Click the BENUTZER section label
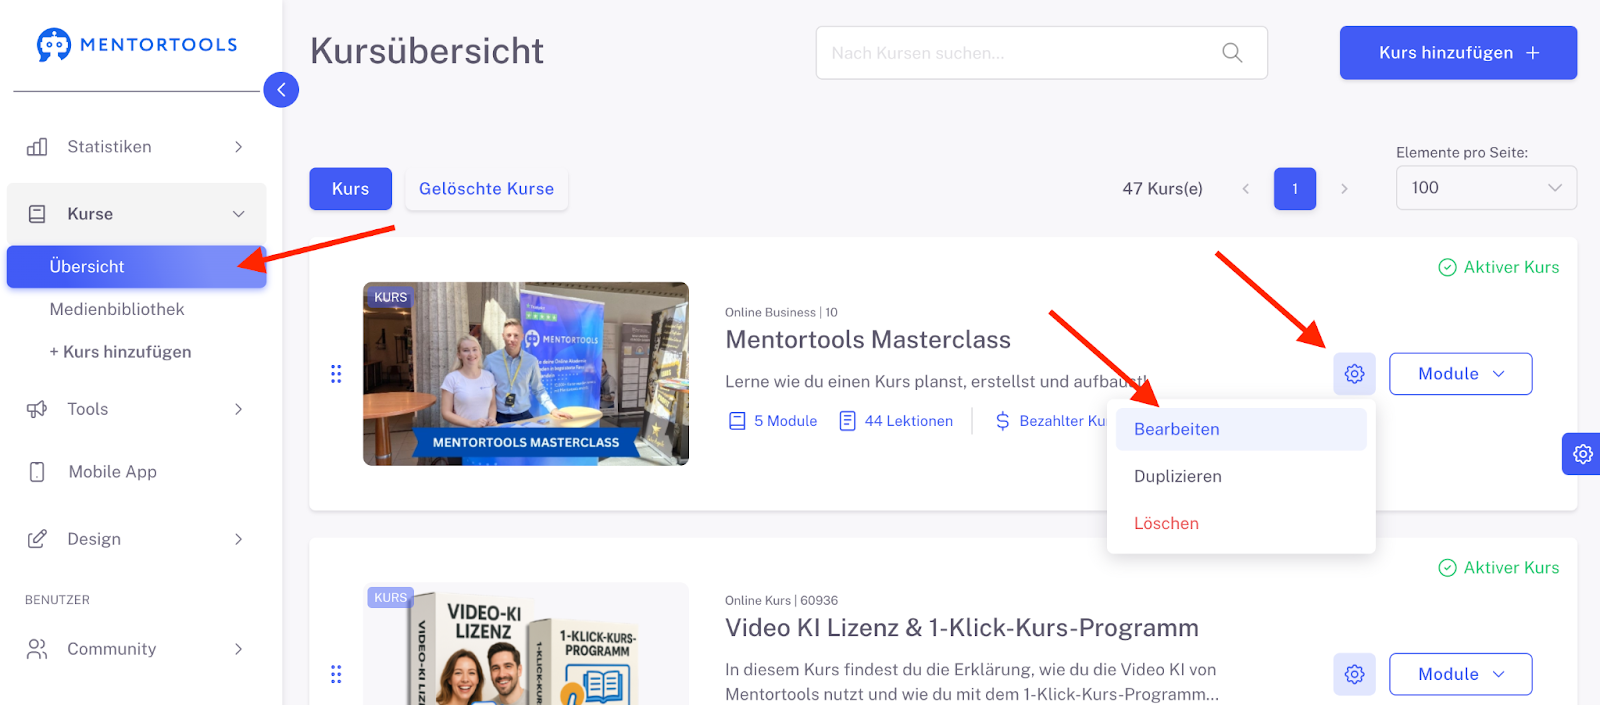 [57, 600]
